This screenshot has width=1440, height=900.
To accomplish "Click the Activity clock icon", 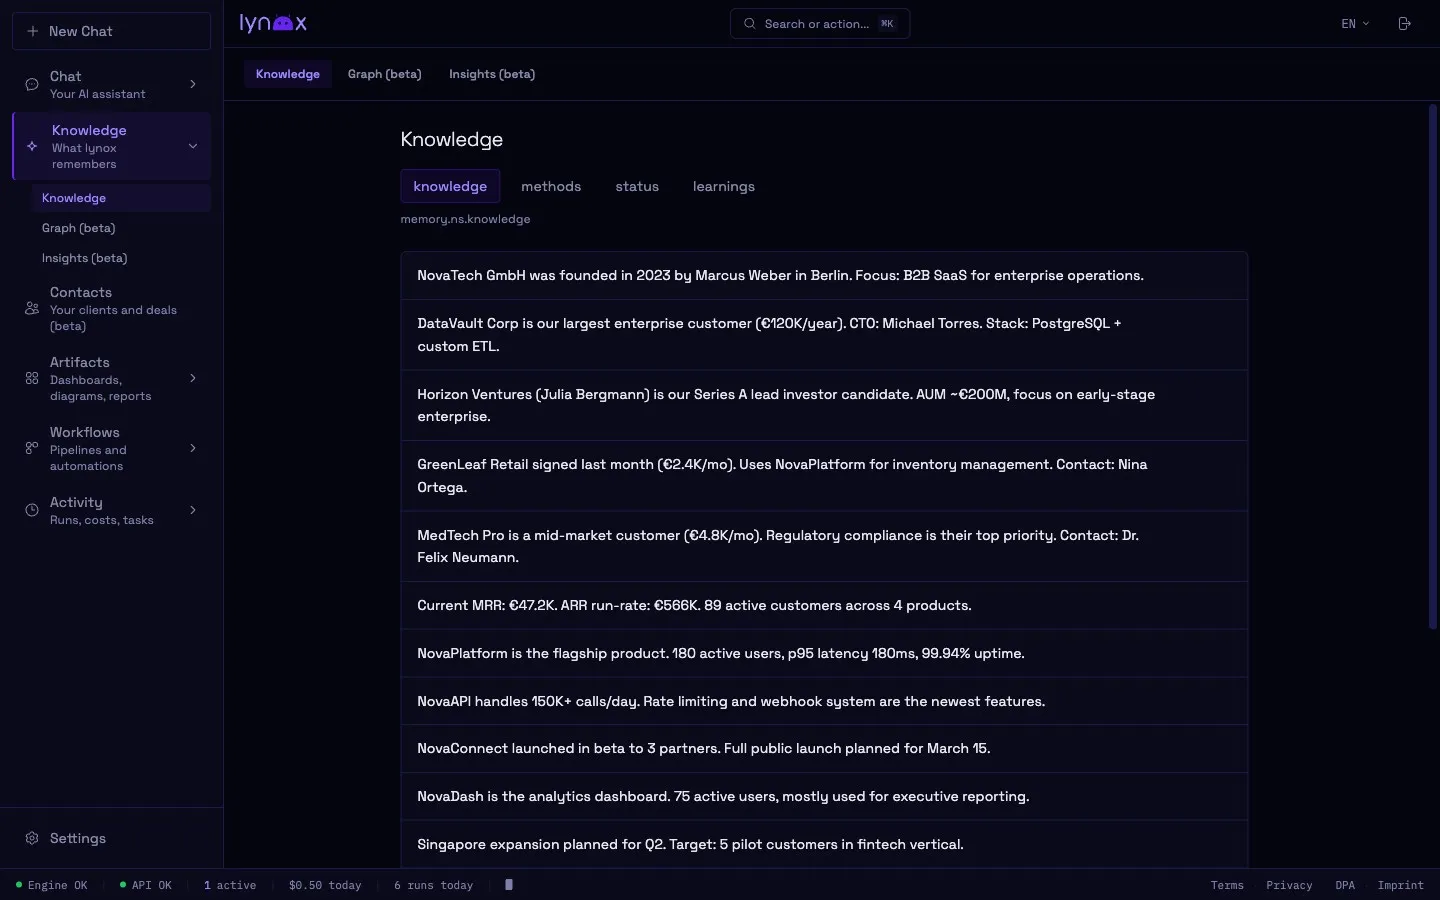I will coord(32,510).
